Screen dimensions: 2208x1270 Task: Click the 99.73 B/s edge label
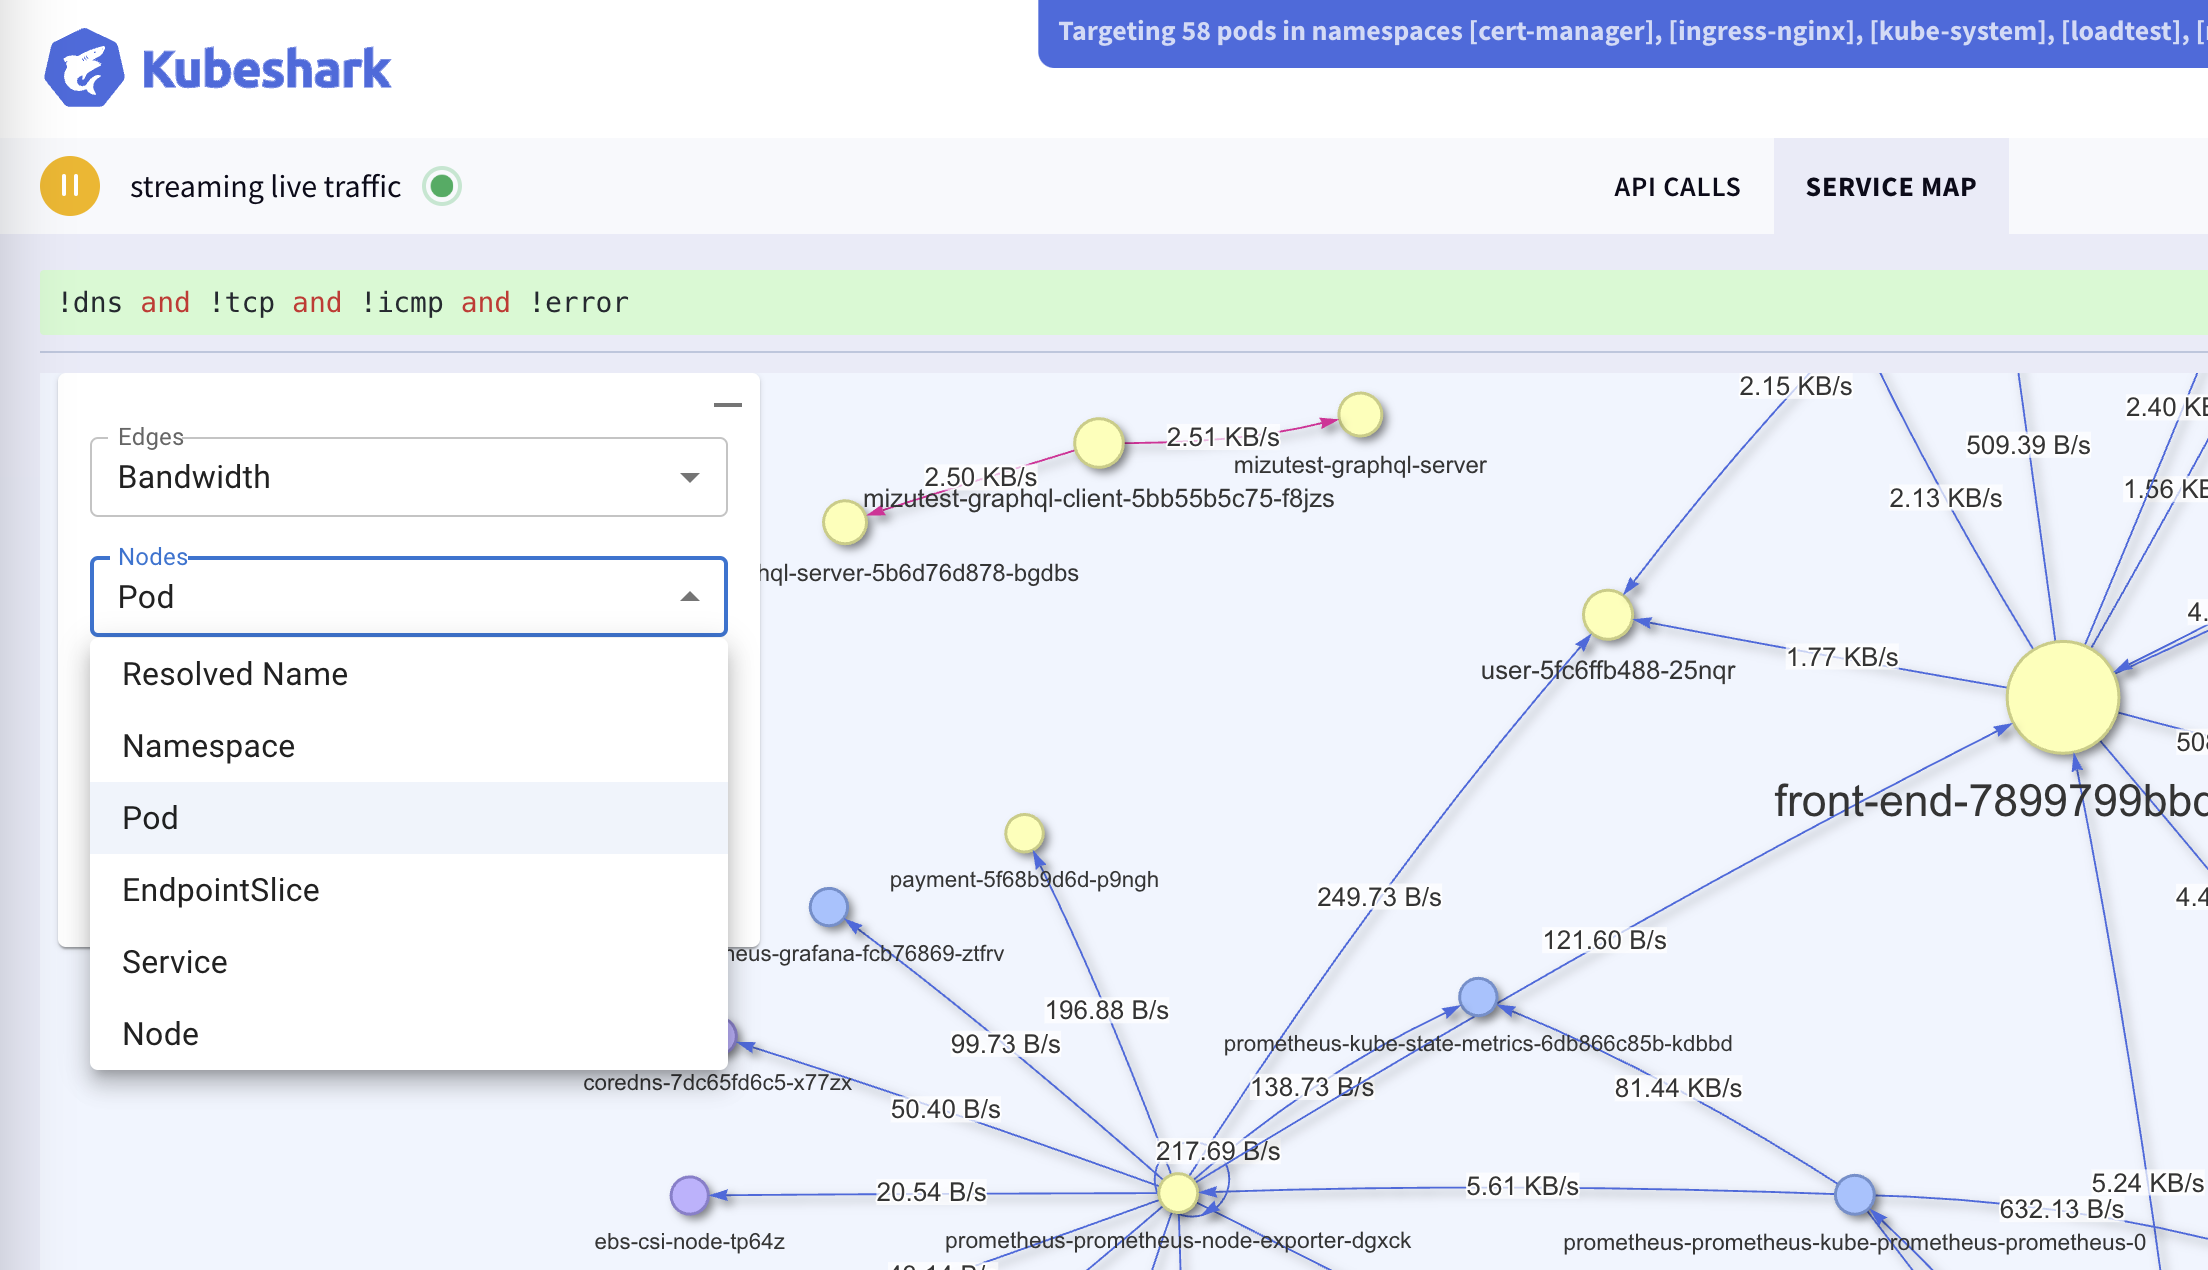coord(1005,1044)
